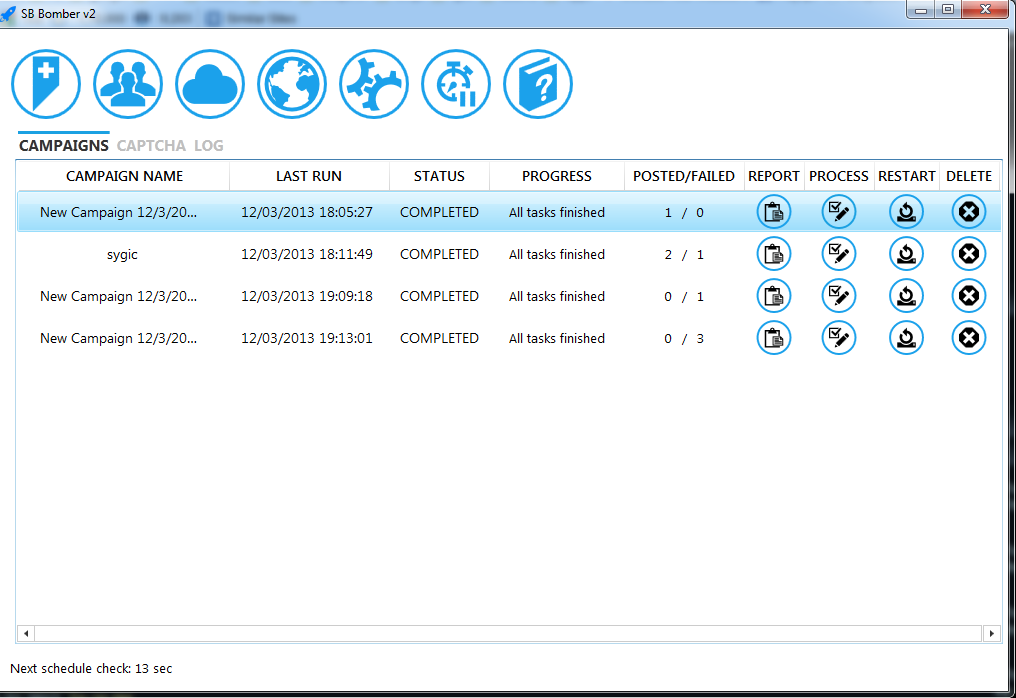Click SB Bomber v2 rocket title icon
Image resolution: width=1016 pixels, height=698 pixels.
click(x=8, y=13)
